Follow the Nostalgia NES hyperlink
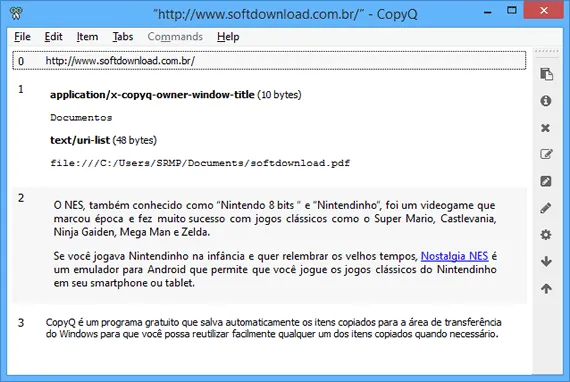 pos(454,256)
